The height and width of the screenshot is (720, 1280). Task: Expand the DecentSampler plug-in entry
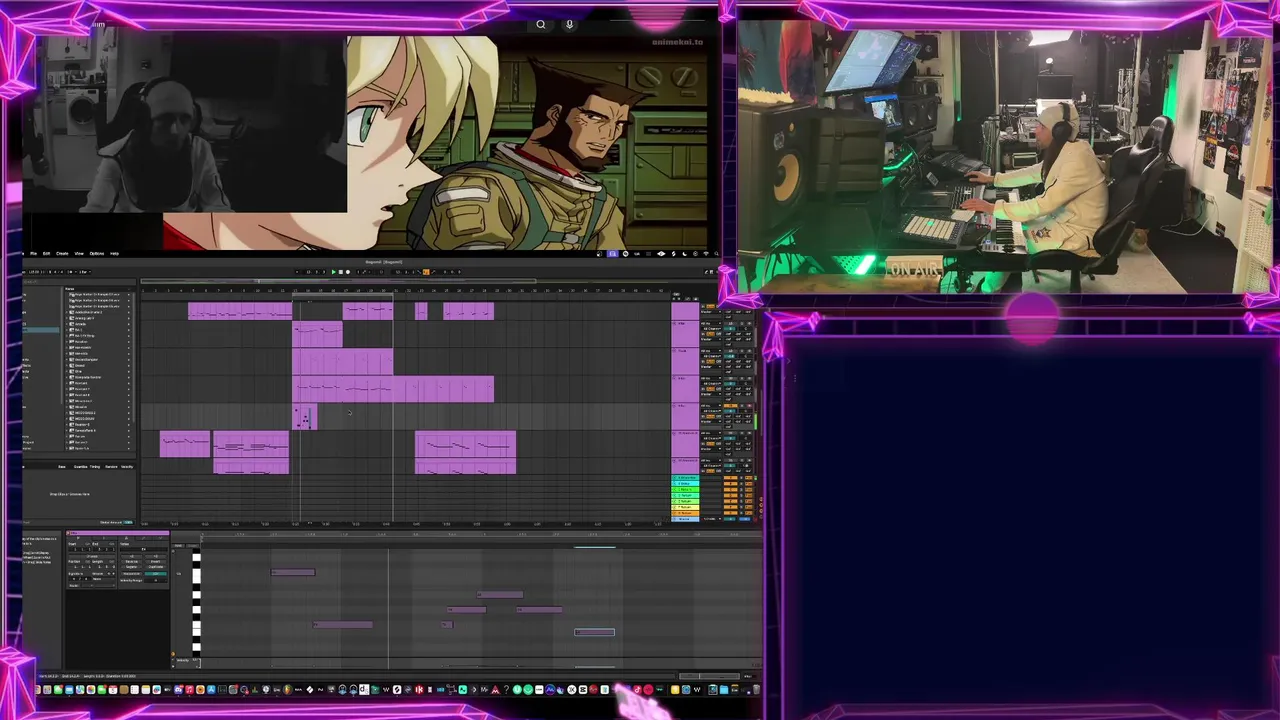67,359
